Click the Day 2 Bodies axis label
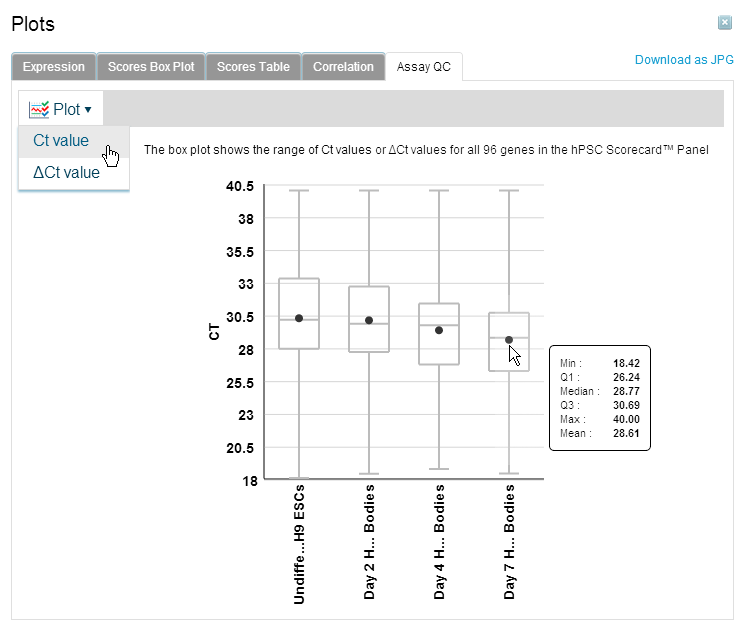The image size is (740, 629). pos(369,543)
